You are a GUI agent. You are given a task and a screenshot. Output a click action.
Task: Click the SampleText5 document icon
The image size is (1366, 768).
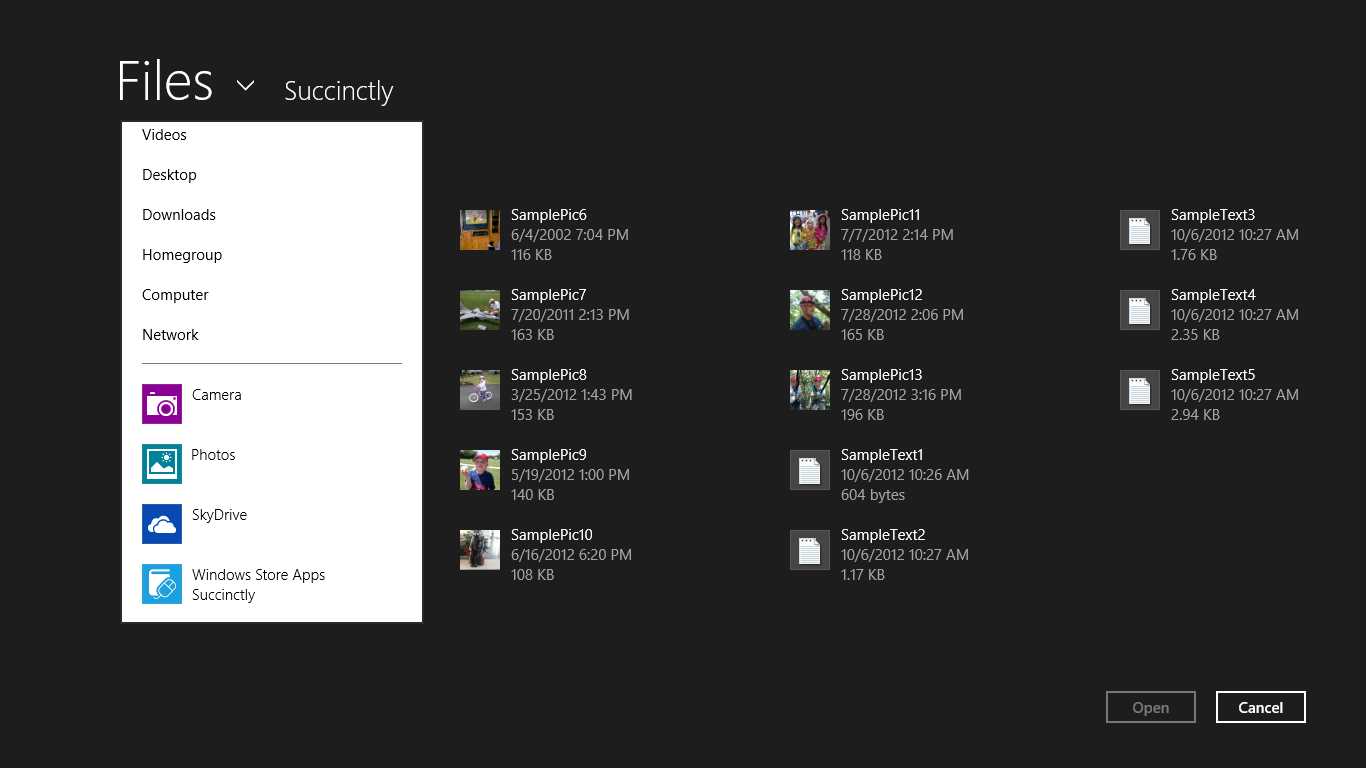1139,390
